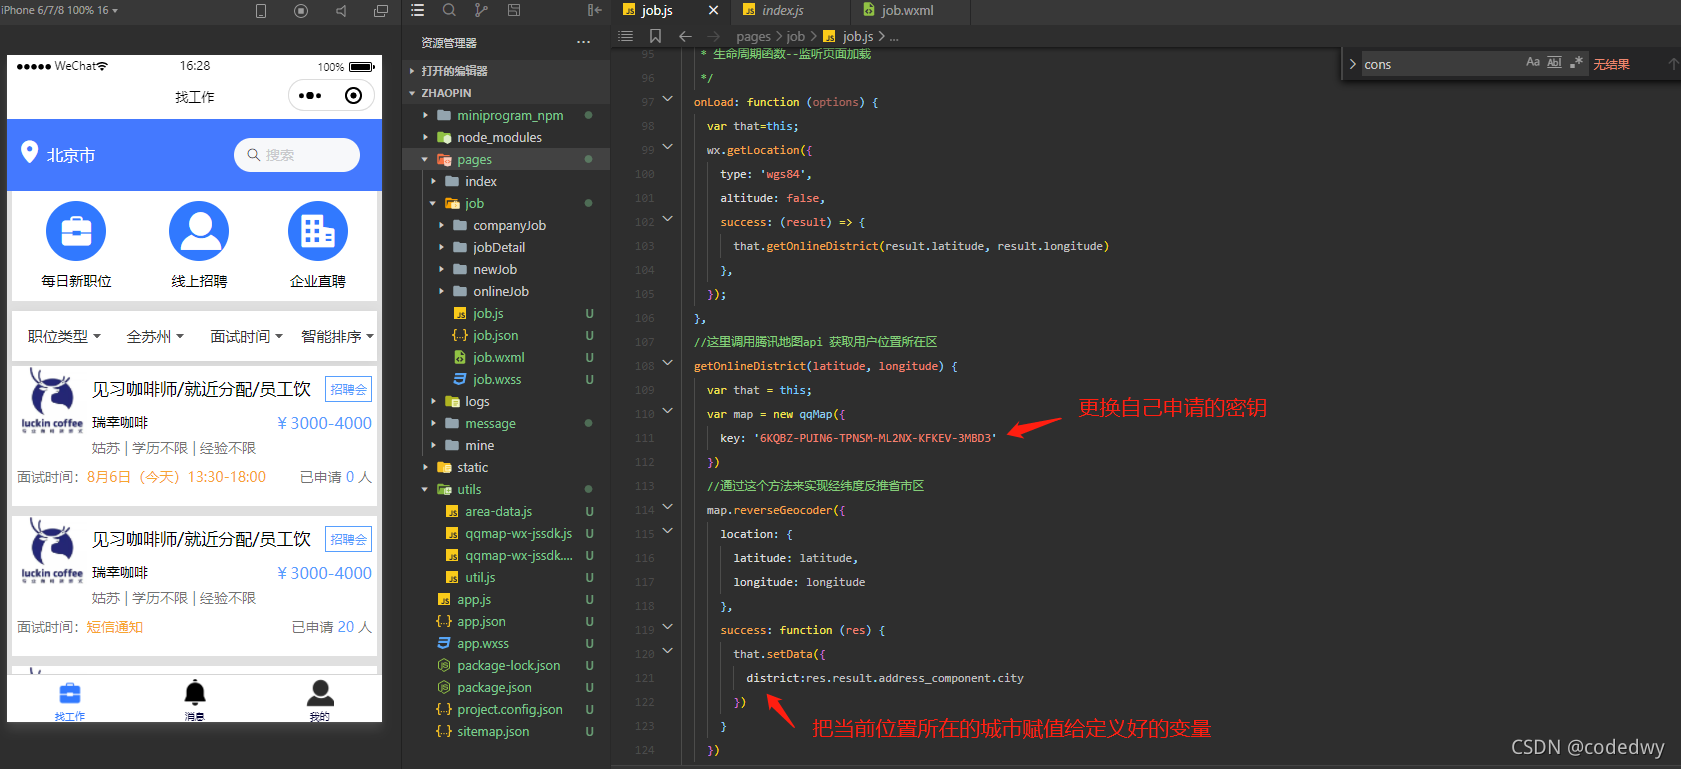This screenshot has width=1681, height=769.
Task: Expand the 打开的编辑器 section
Action: (506, 71)
